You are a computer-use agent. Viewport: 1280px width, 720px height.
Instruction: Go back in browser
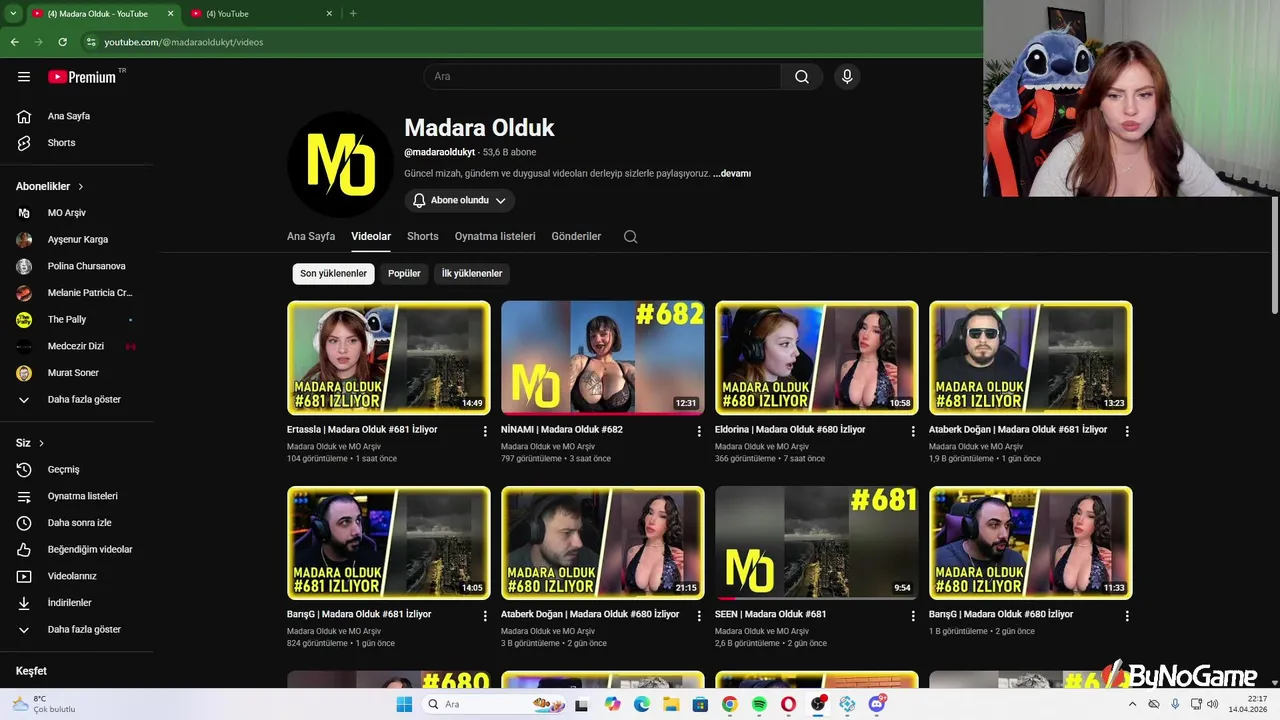pos(14,42)
